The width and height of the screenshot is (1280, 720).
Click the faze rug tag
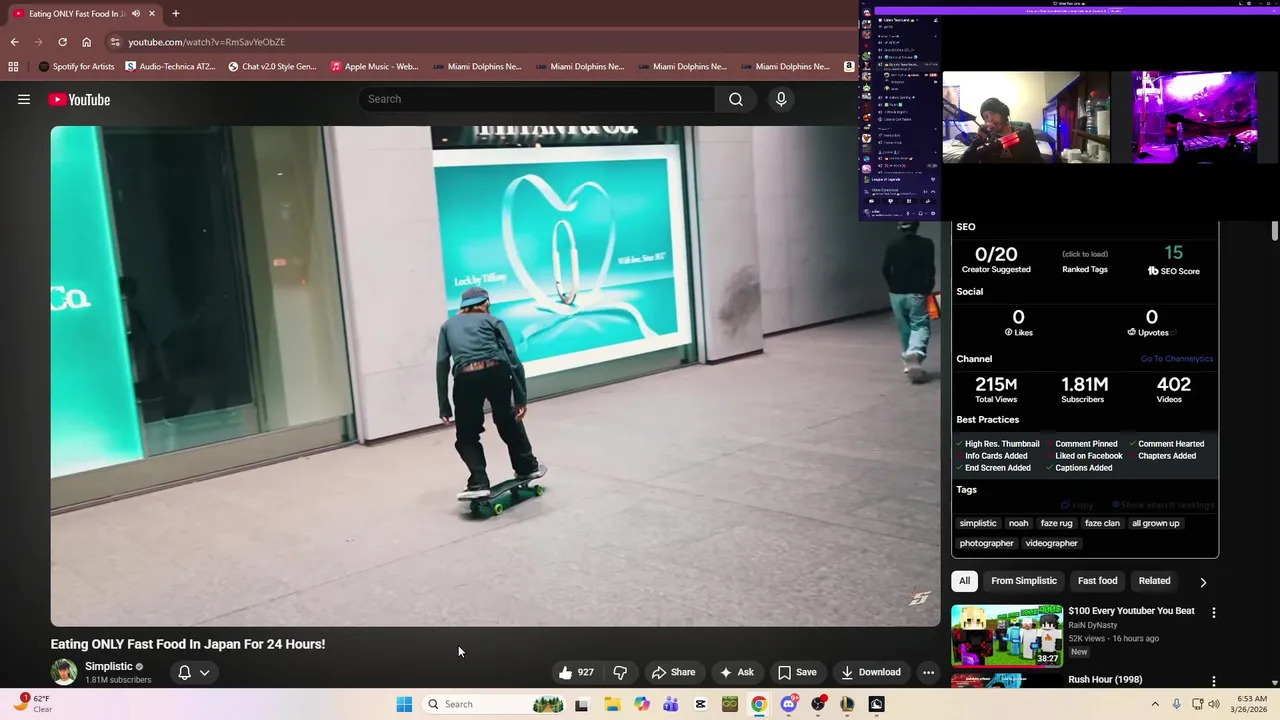[x=1056, y=523]
